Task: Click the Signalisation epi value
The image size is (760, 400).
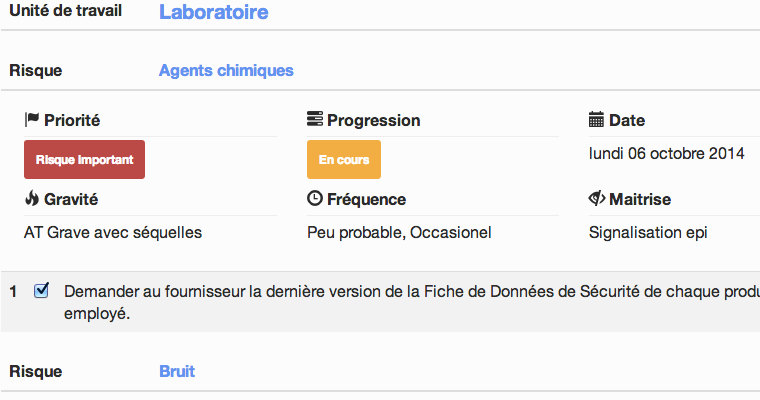Action: click(x=648, y=233)
